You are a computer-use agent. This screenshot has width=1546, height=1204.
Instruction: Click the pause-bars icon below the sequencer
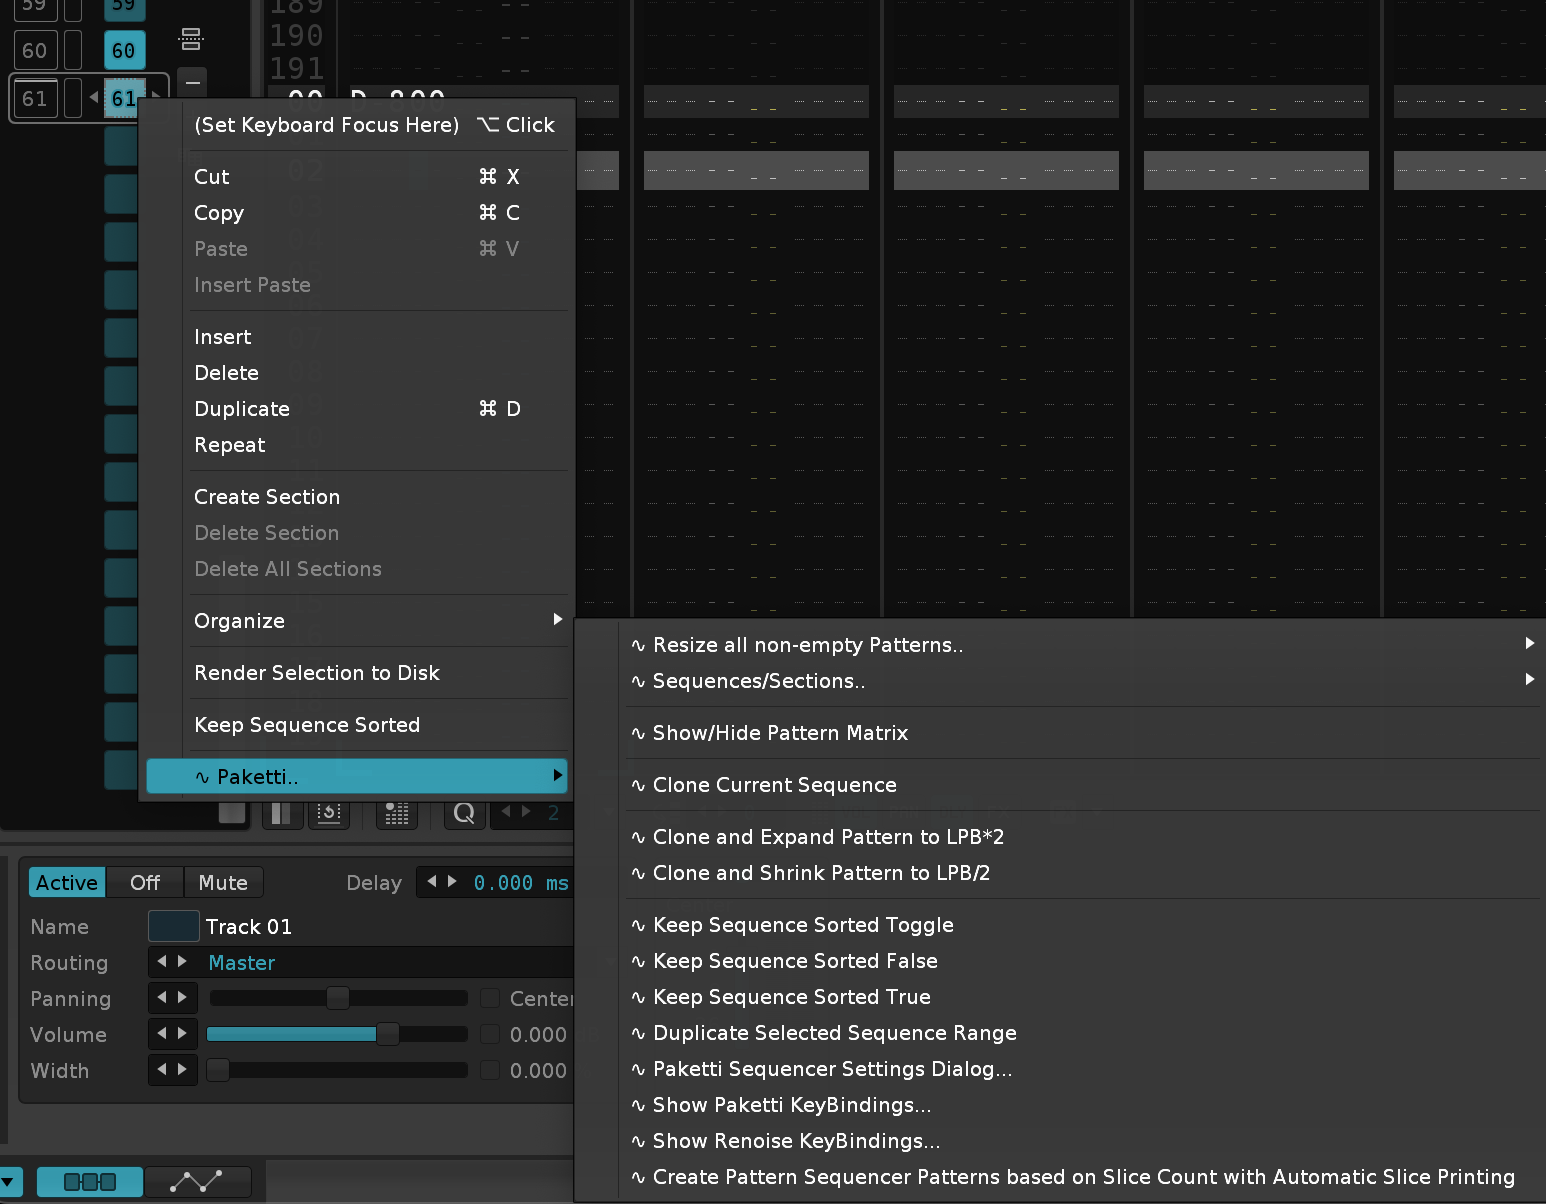tap(282, 813)
